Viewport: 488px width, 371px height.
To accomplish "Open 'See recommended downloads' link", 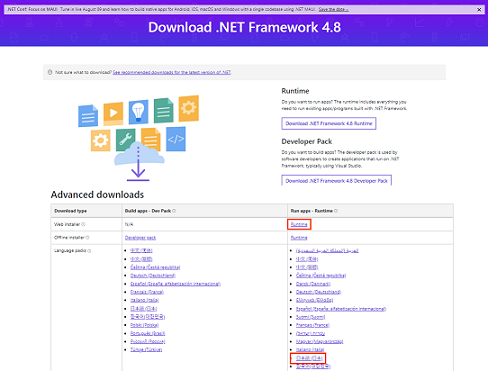I will point(172,72).
